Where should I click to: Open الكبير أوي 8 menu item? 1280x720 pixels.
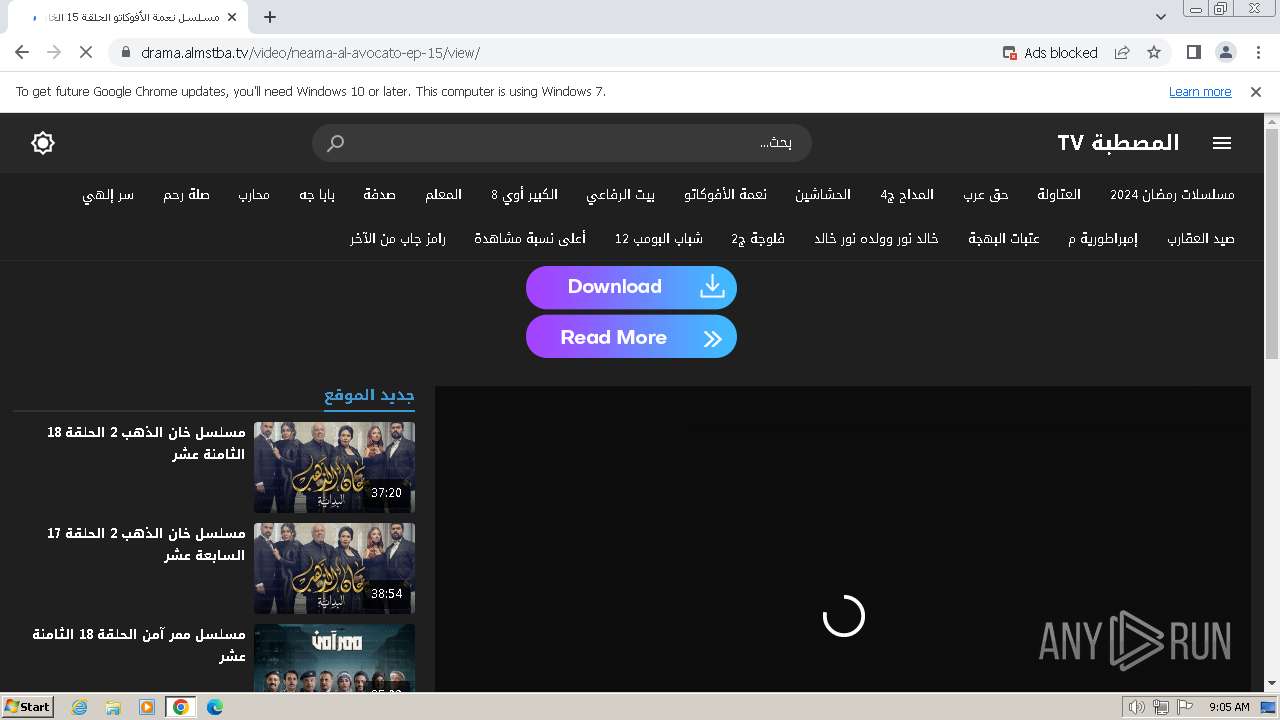(x=524, y=195)
